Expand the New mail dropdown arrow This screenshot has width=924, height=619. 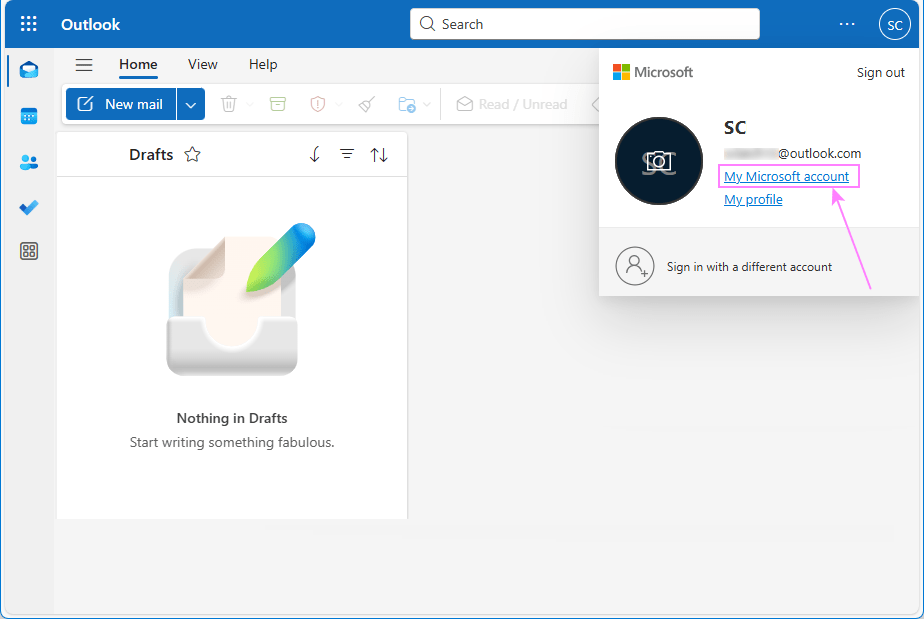[191, 104]
